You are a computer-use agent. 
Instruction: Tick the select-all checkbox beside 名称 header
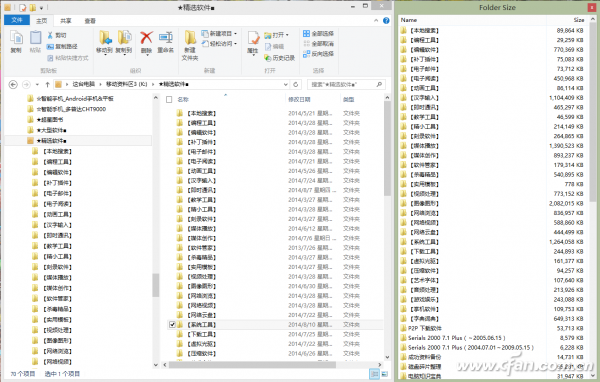169,100
